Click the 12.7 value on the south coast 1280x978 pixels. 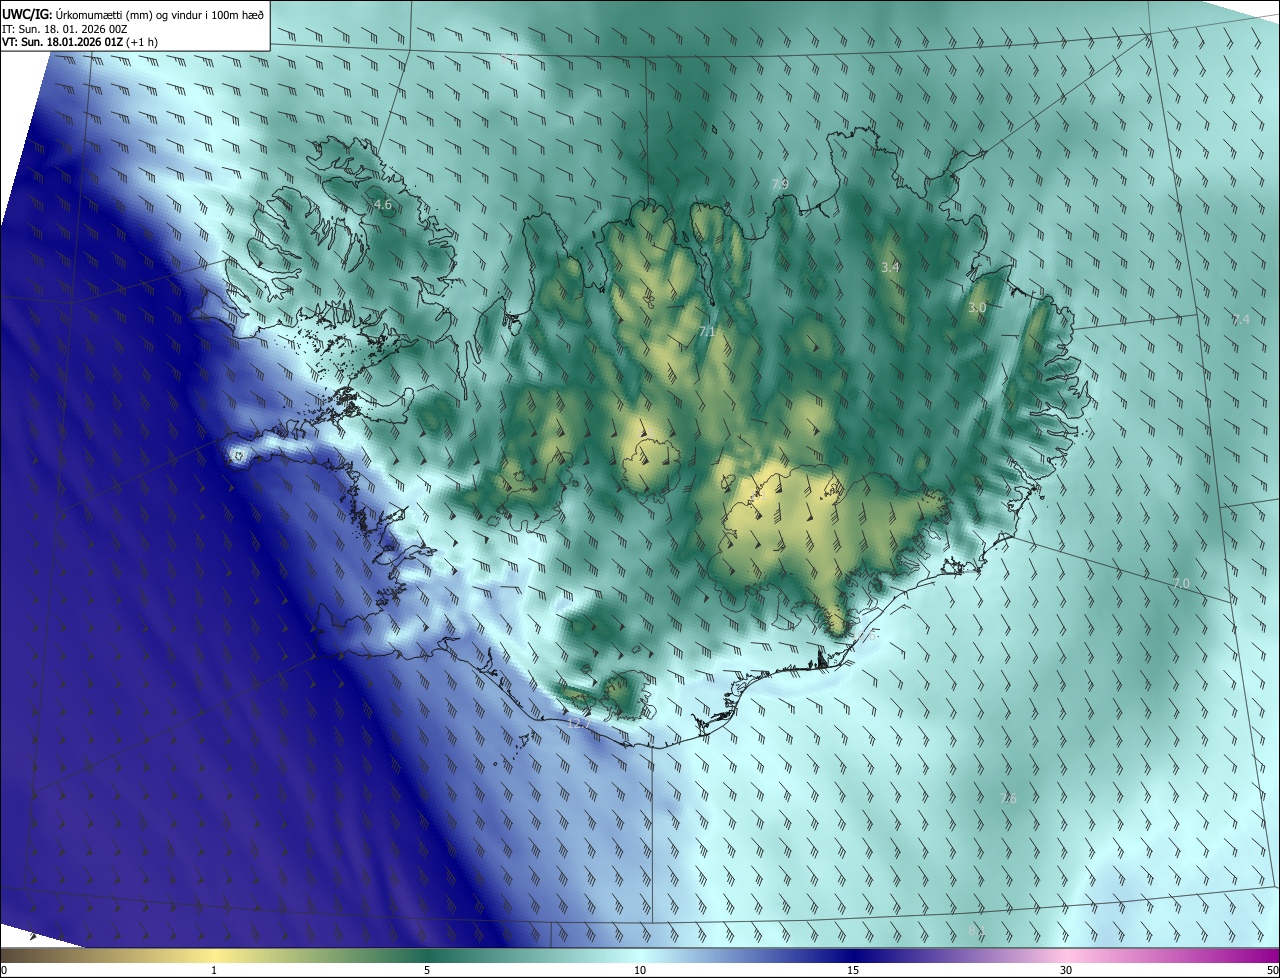tap(579, 722)
